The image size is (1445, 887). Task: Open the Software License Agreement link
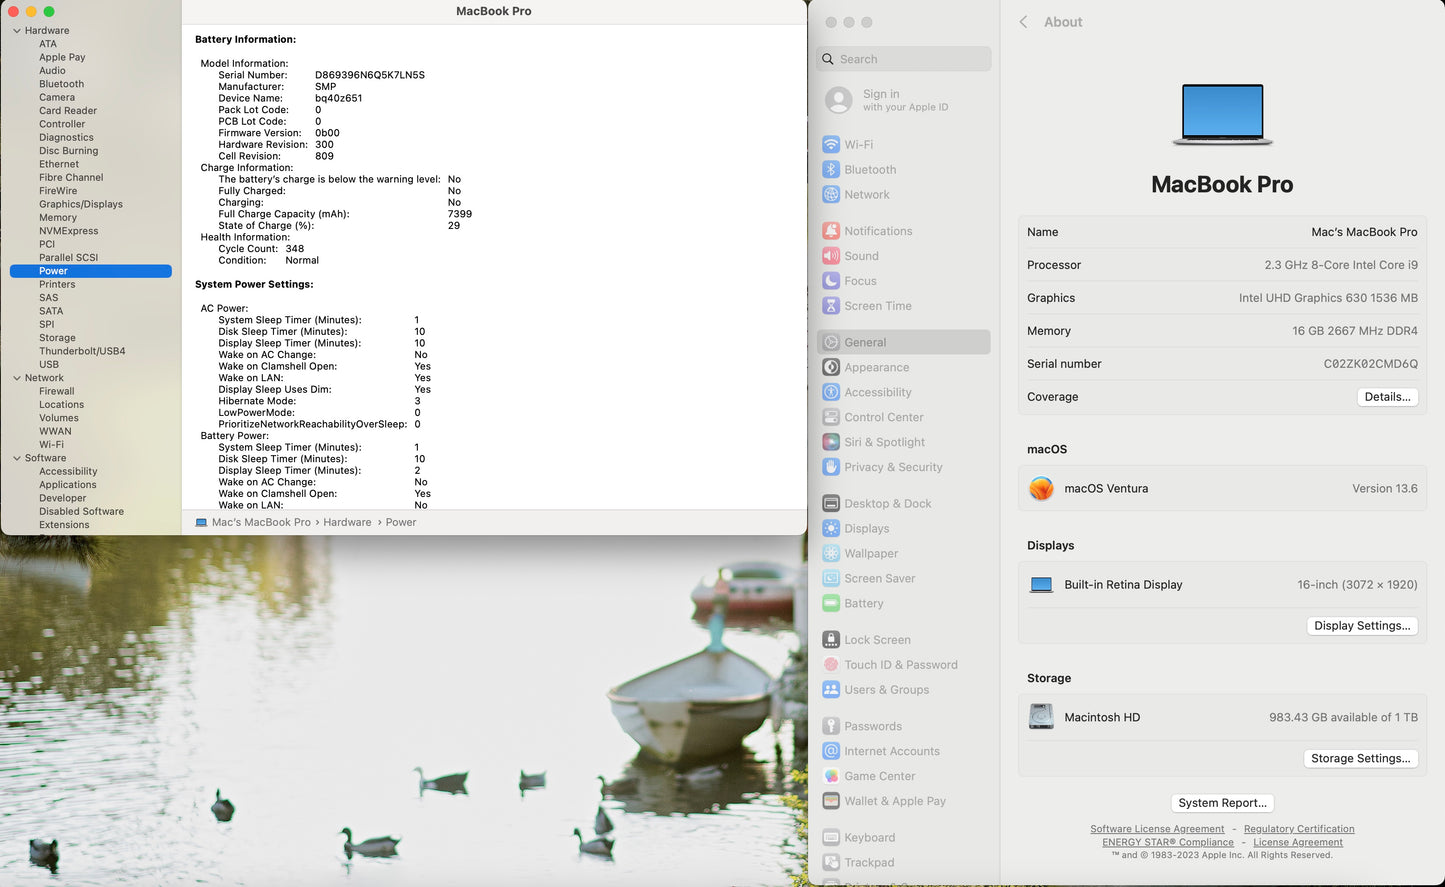coord(1157,829)
